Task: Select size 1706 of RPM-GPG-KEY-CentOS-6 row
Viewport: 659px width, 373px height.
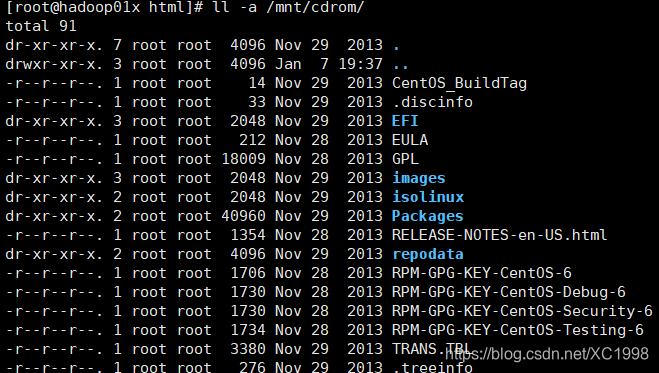Action: click(x=248, y=273)
